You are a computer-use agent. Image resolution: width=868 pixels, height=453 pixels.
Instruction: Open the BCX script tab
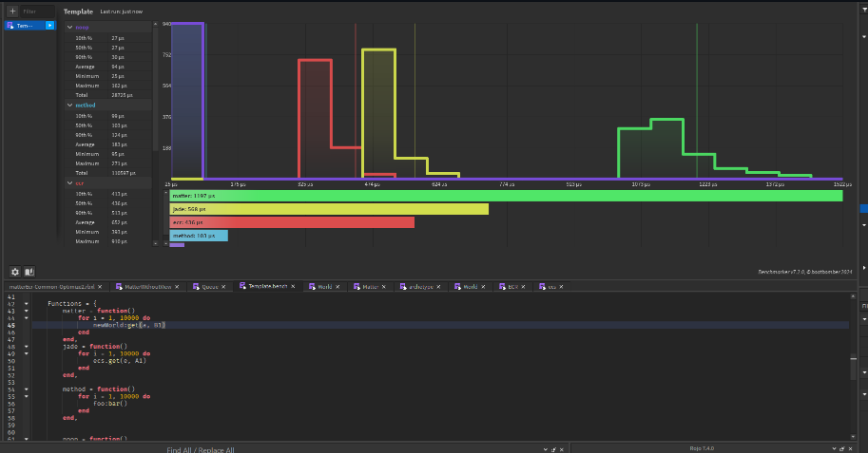pyautogui.click(x=512, y=286)
